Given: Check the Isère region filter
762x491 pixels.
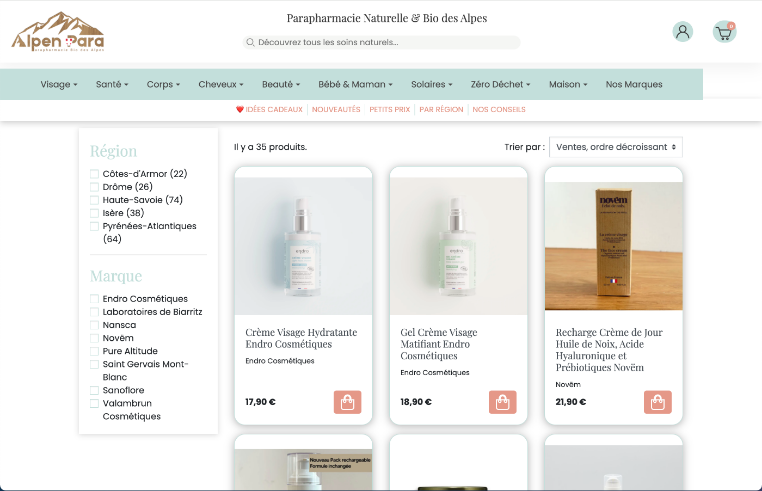Looking at the screenshot, I should coord(94,213).
